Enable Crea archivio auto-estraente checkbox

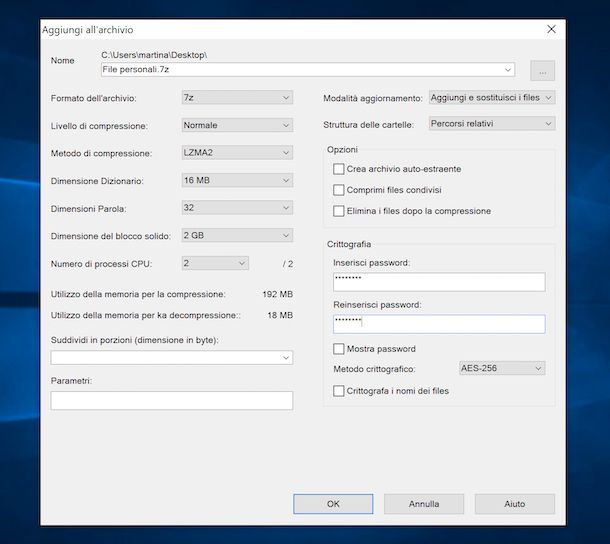coord(338,169)
